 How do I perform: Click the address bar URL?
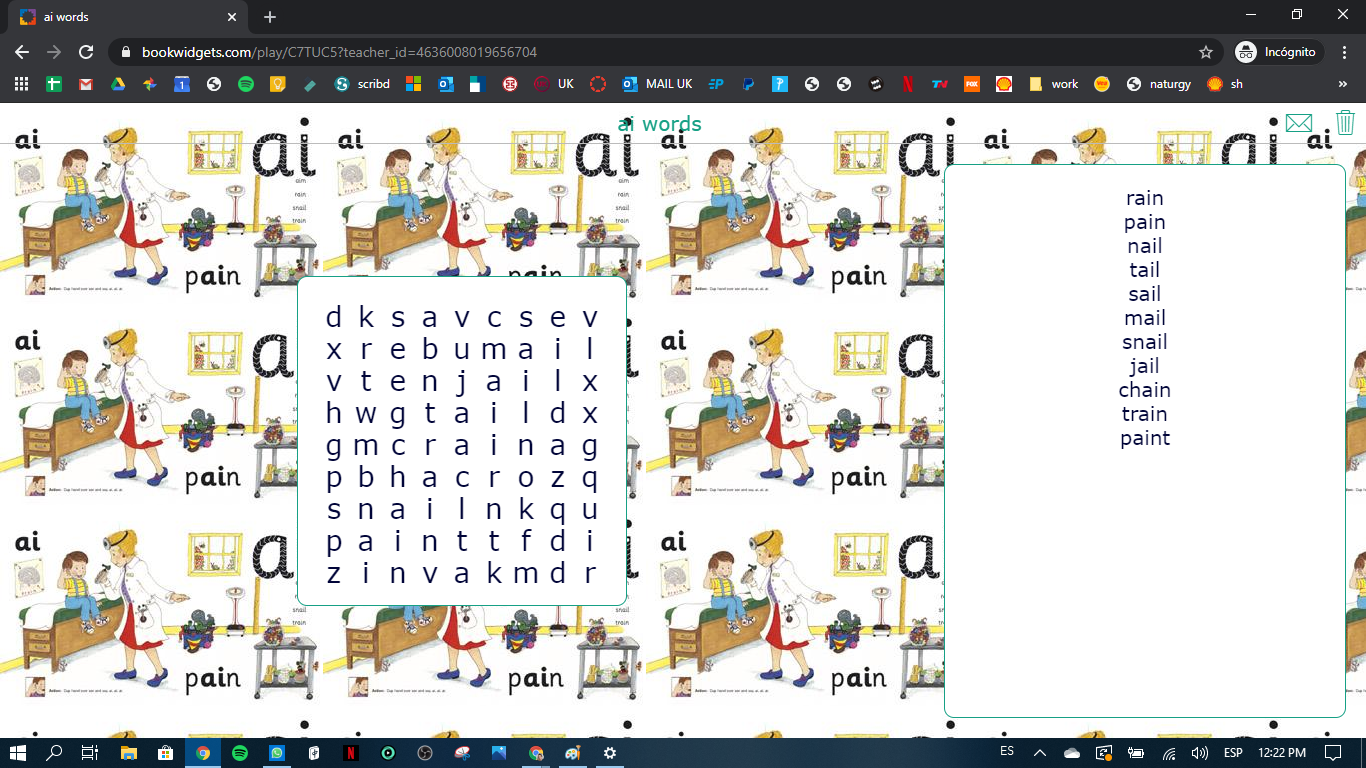click(x=339, y=52)
